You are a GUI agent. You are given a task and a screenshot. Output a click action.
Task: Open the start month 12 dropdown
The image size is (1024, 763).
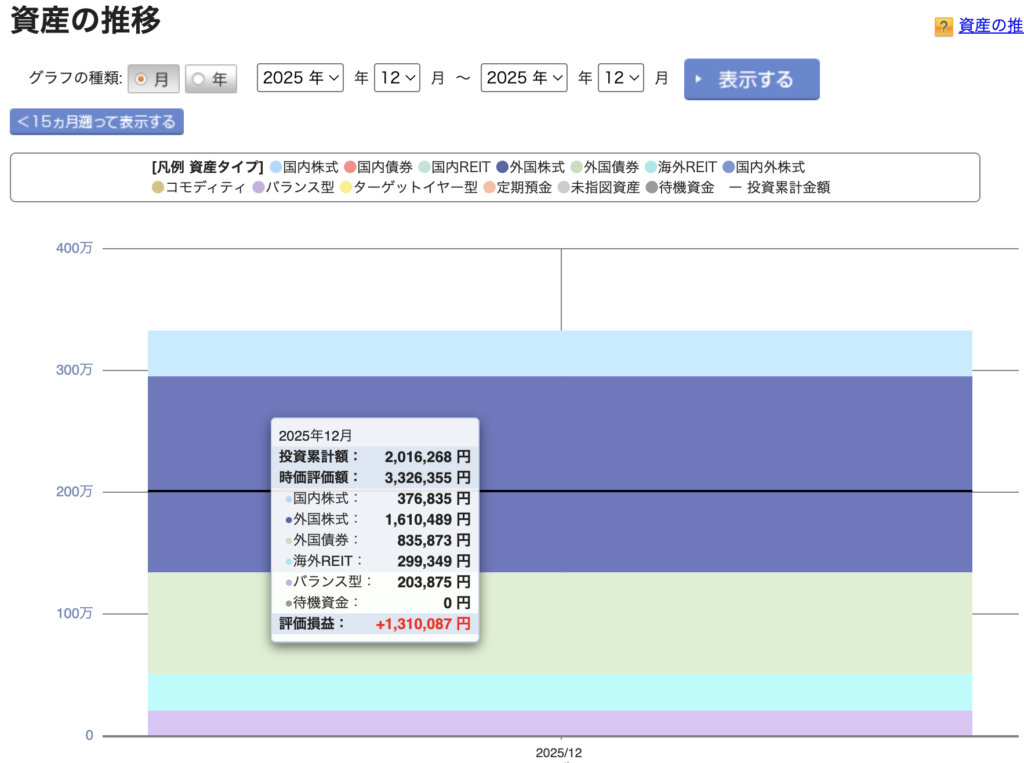point(397,78)
